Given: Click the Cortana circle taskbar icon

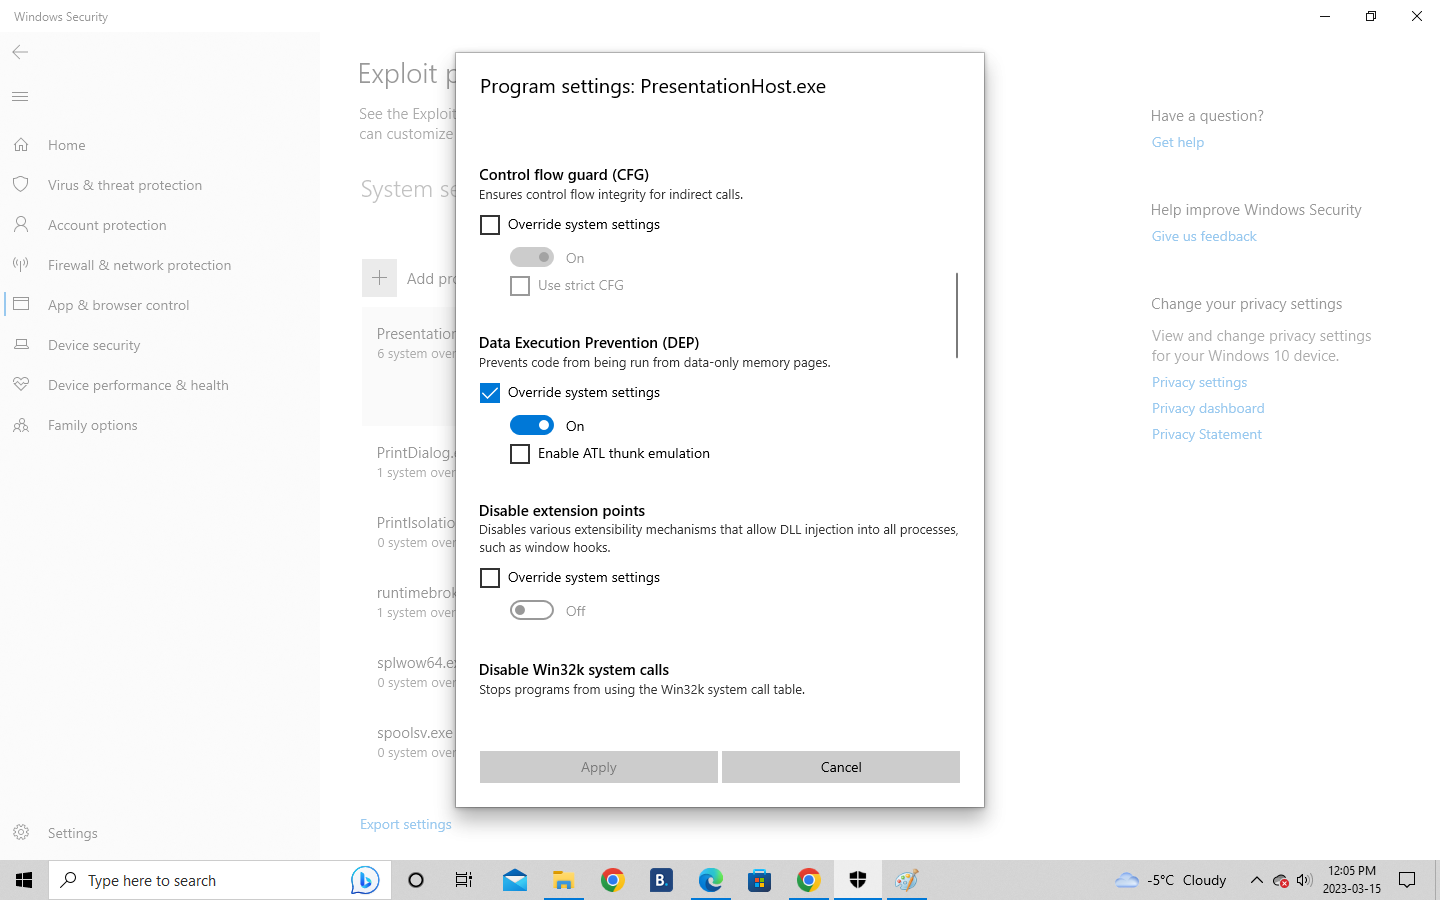Looking at the screenshot, I should pyautogui.click(x=416, y=880).
